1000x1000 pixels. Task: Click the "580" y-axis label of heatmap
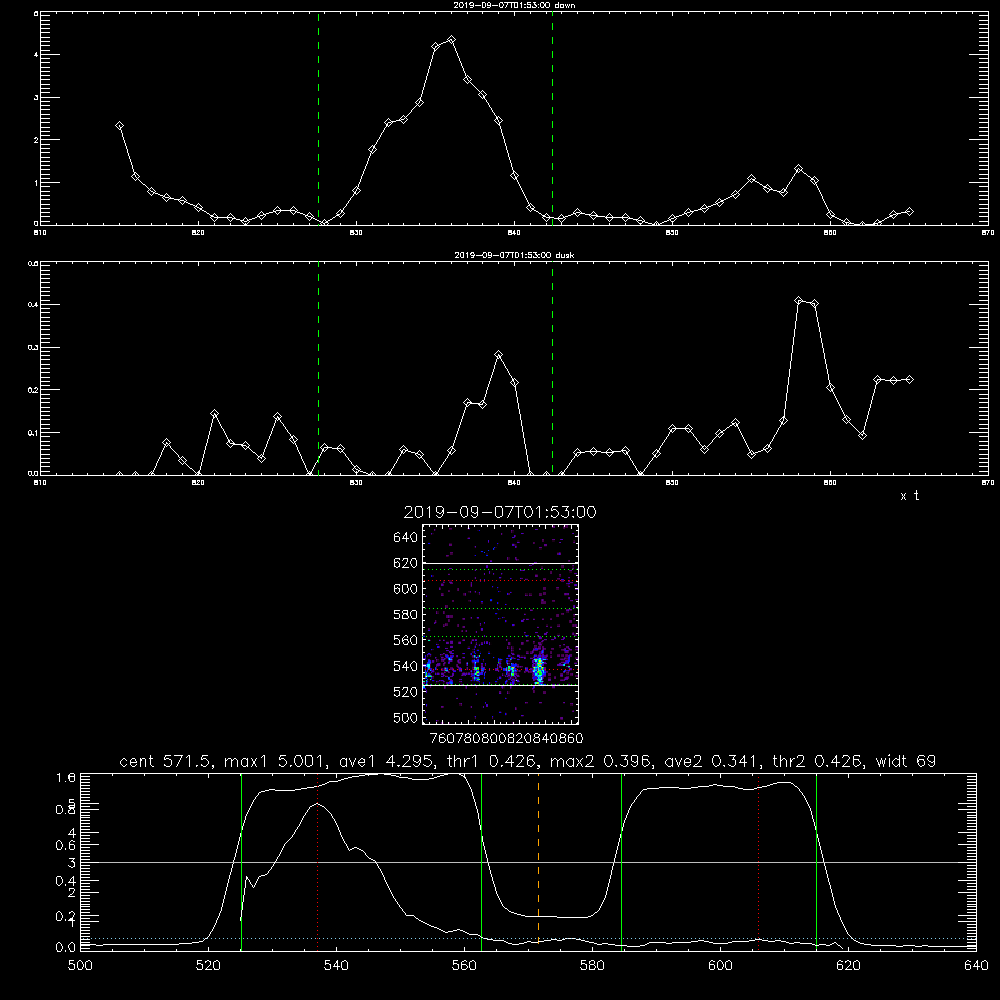coord(406,615)
